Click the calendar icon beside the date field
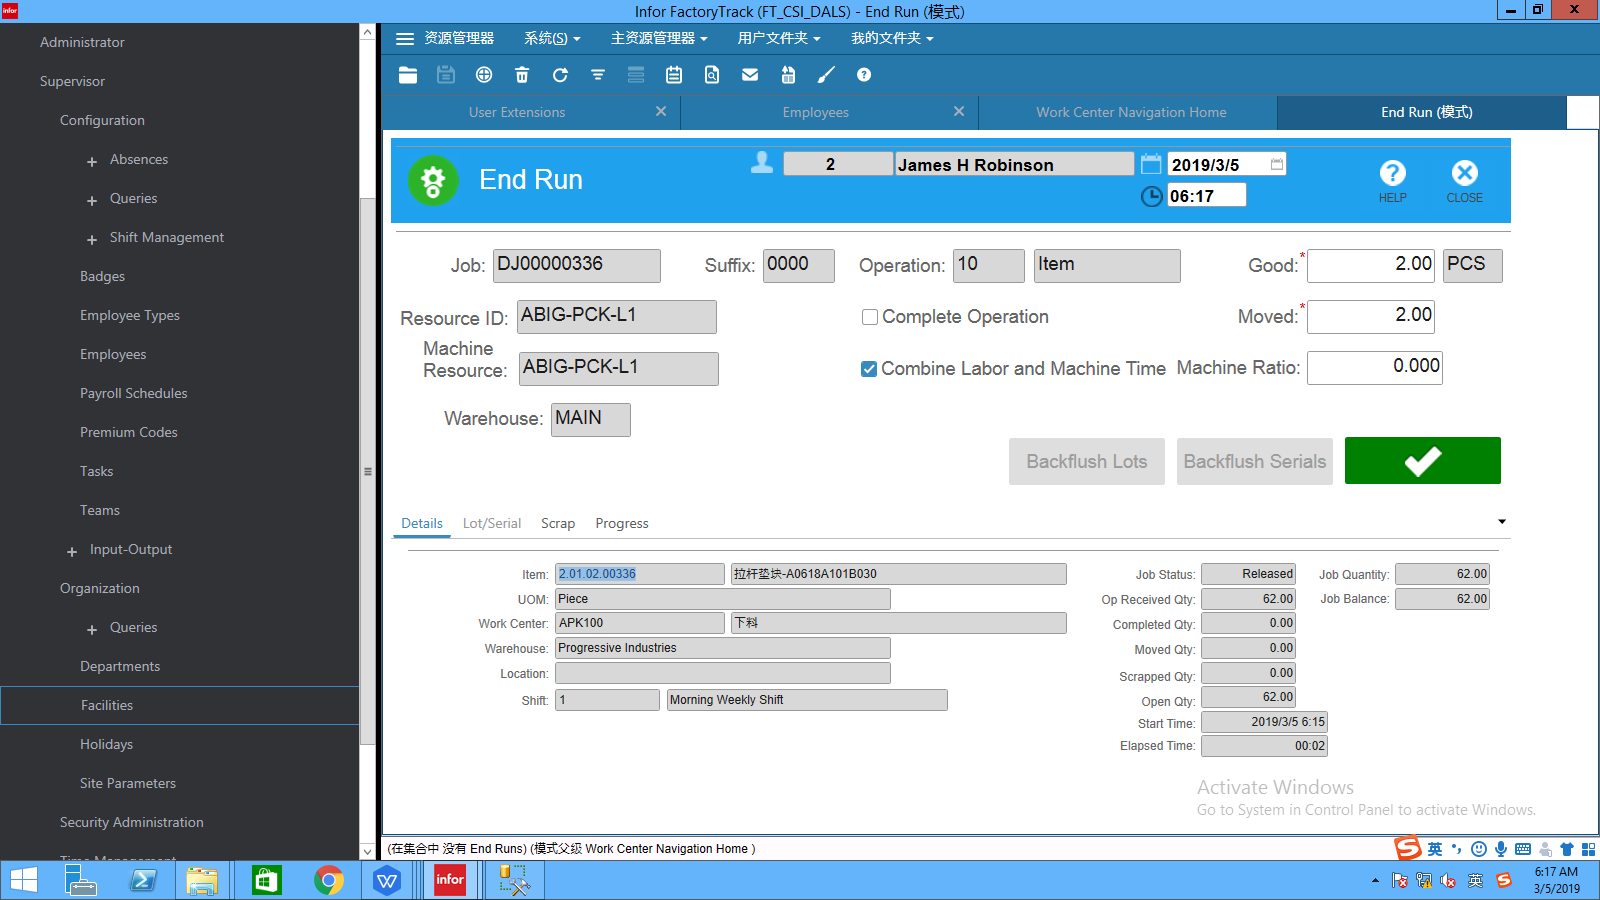 pos(1151,164)
